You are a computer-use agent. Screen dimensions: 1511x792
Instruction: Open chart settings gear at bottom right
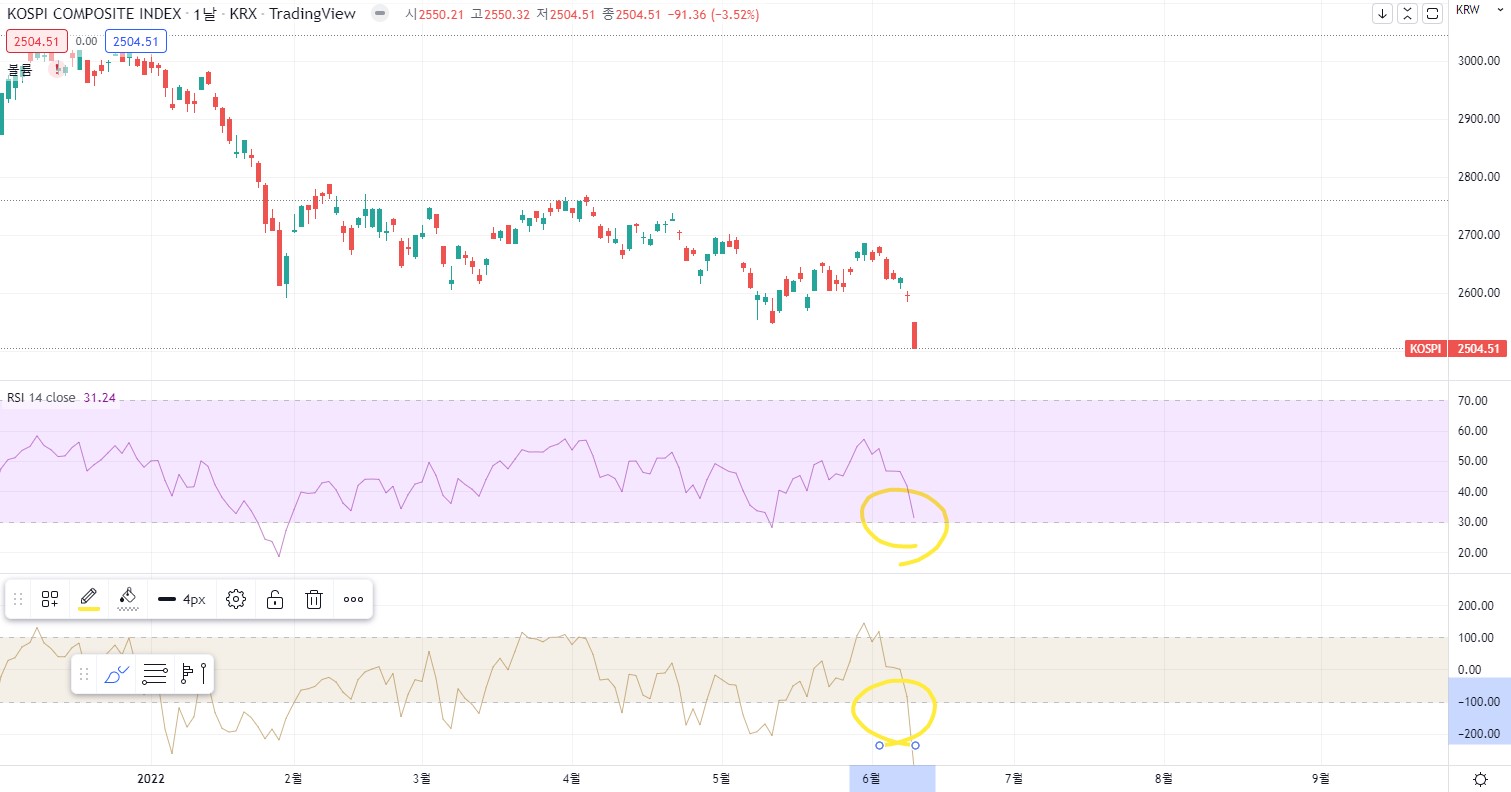point(1480,779)
